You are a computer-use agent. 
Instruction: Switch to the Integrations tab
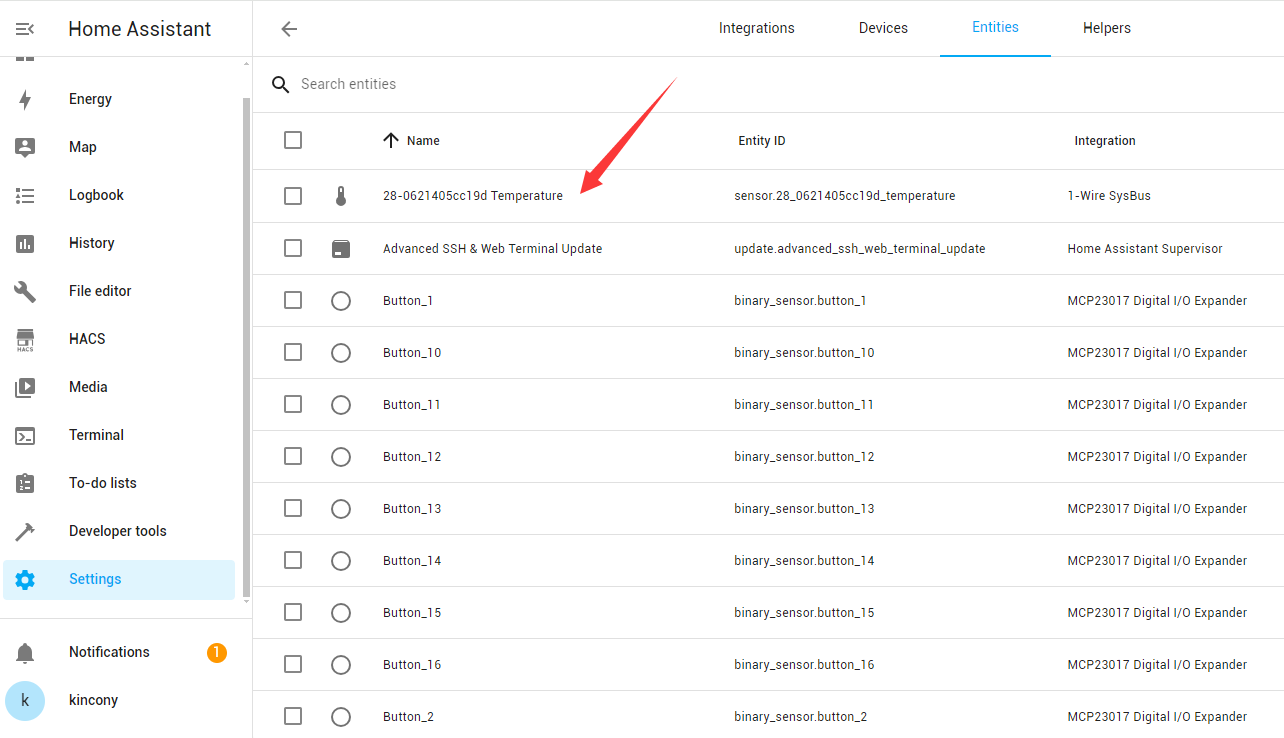tap(756, 28)
